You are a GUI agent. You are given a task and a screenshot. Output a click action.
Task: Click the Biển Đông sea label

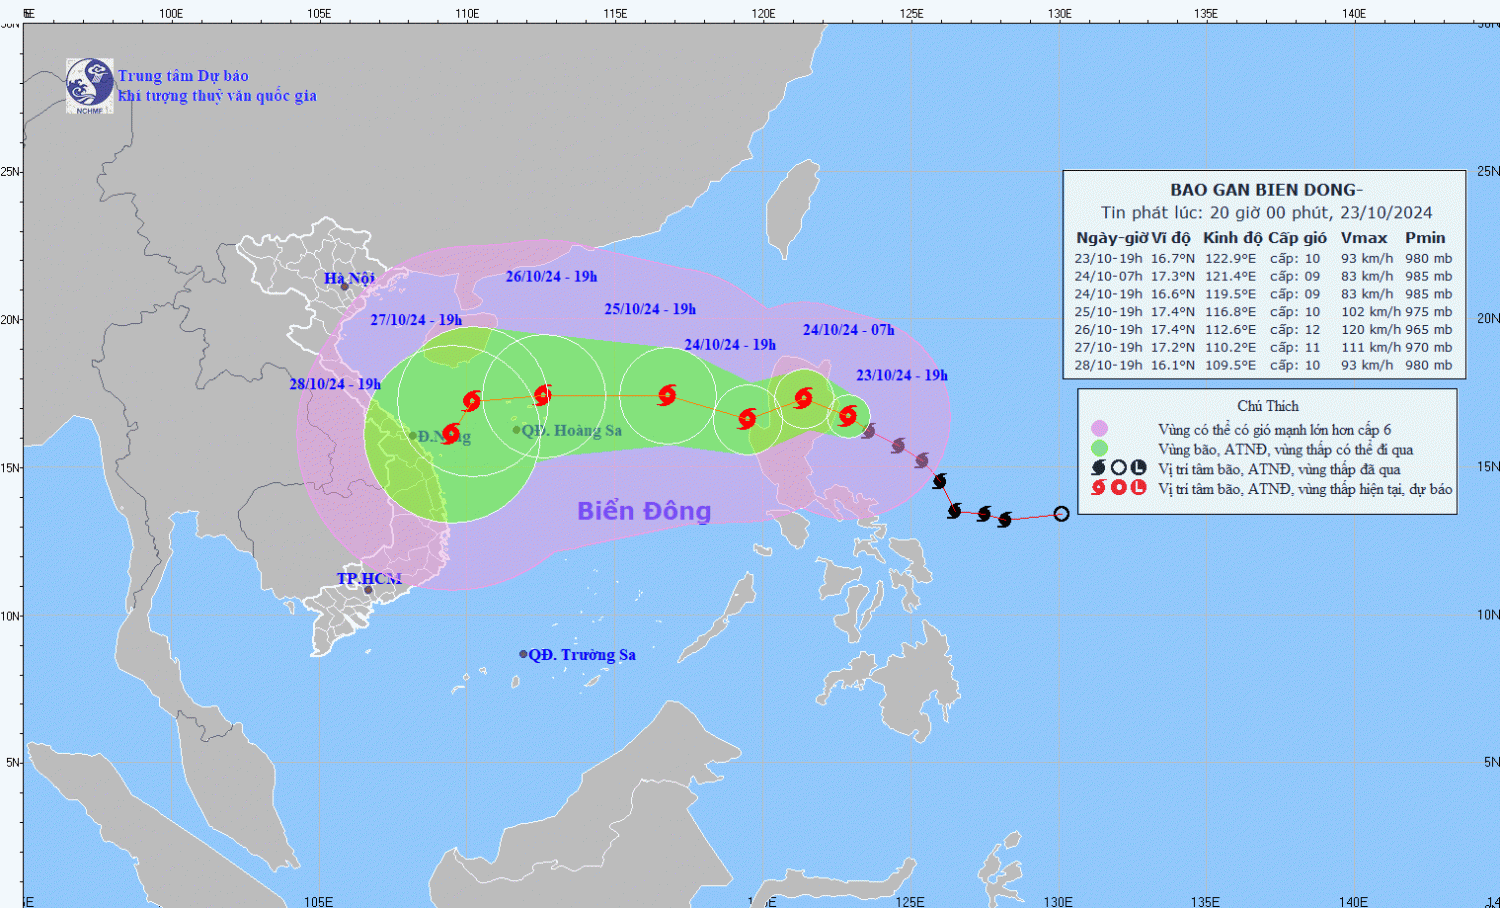pyautogui.click(x=644, y=511)
